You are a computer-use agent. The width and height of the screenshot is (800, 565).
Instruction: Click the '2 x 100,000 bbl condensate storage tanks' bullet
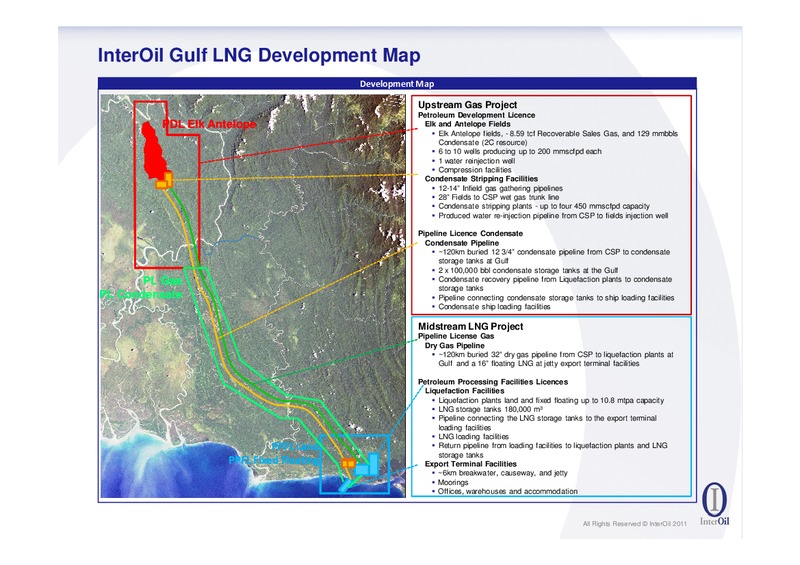point(525,271)
